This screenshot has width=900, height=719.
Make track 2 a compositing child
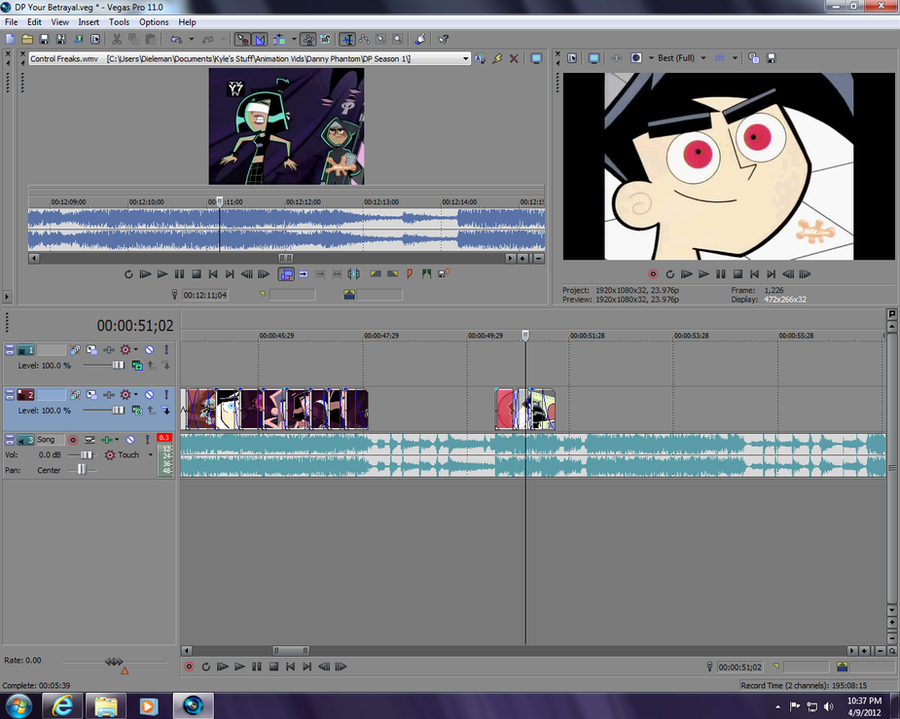click(x=165, y=410)
